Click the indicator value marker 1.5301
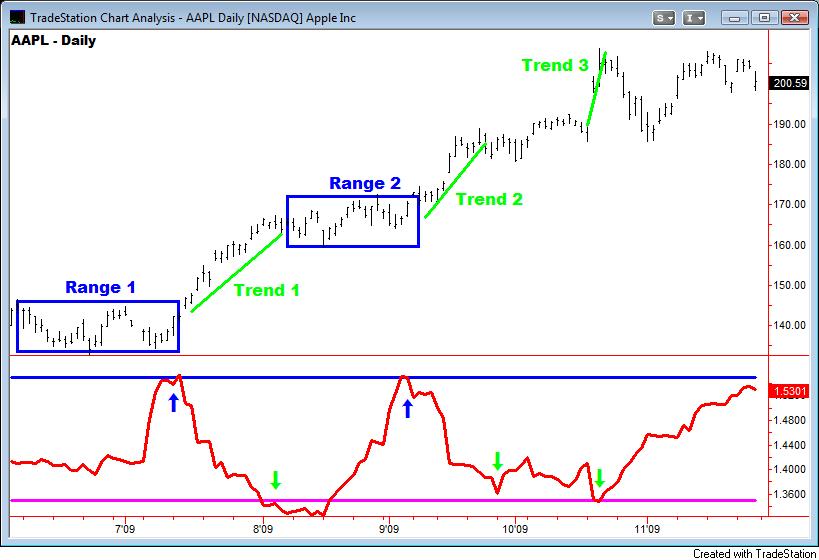The image size is (819, 560). (789, 391)
